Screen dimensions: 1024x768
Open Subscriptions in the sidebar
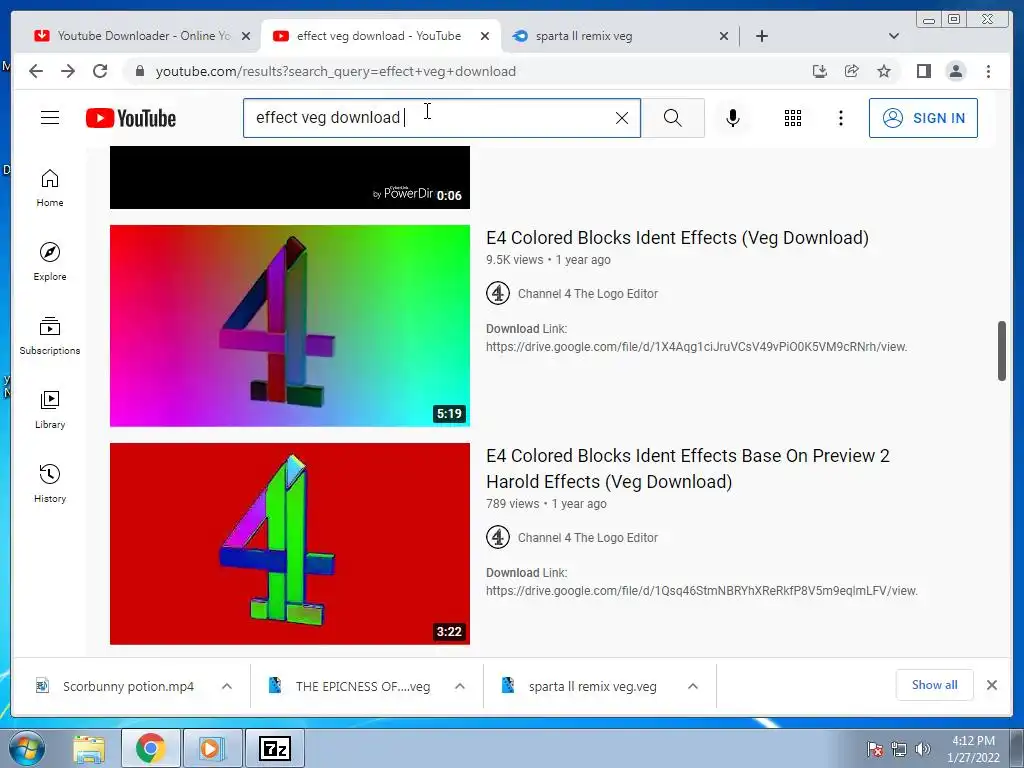50,336
